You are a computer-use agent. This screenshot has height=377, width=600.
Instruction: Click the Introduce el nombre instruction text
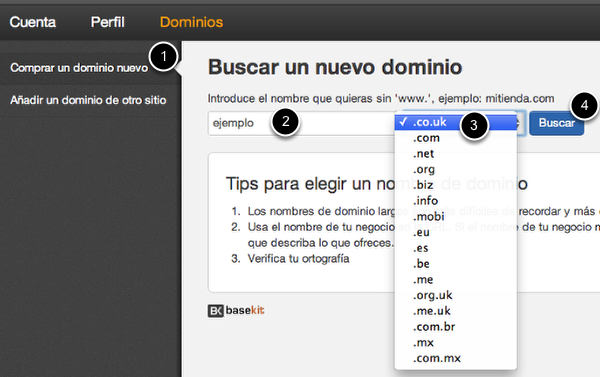381,99
